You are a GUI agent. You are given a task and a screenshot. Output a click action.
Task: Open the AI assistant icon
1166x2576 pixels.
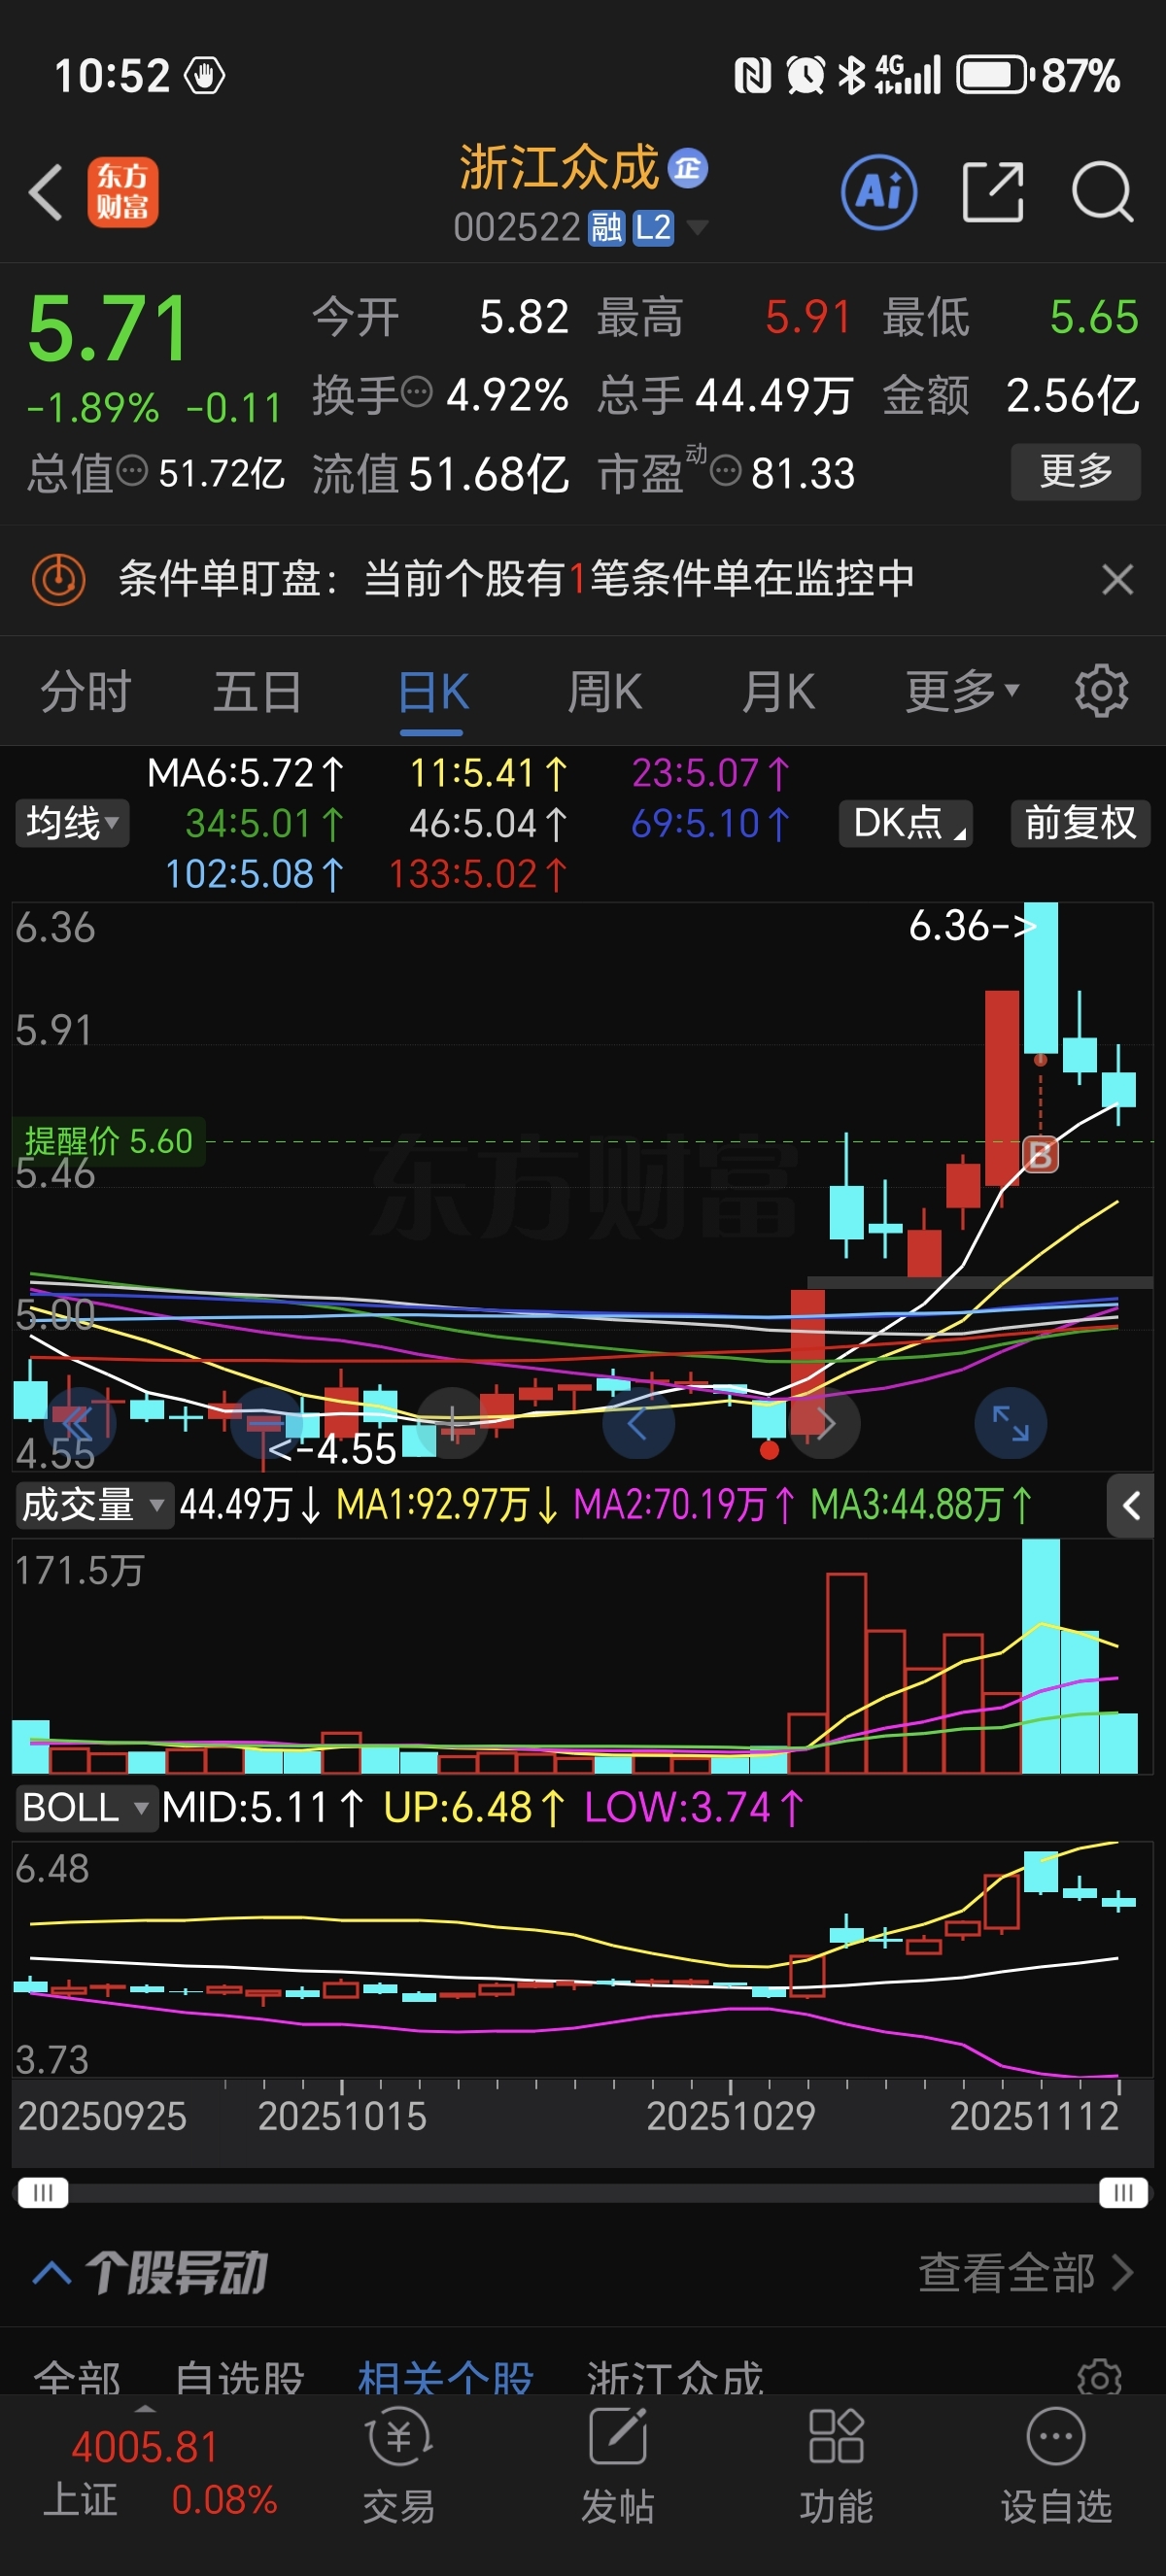(x=879, y=192)
